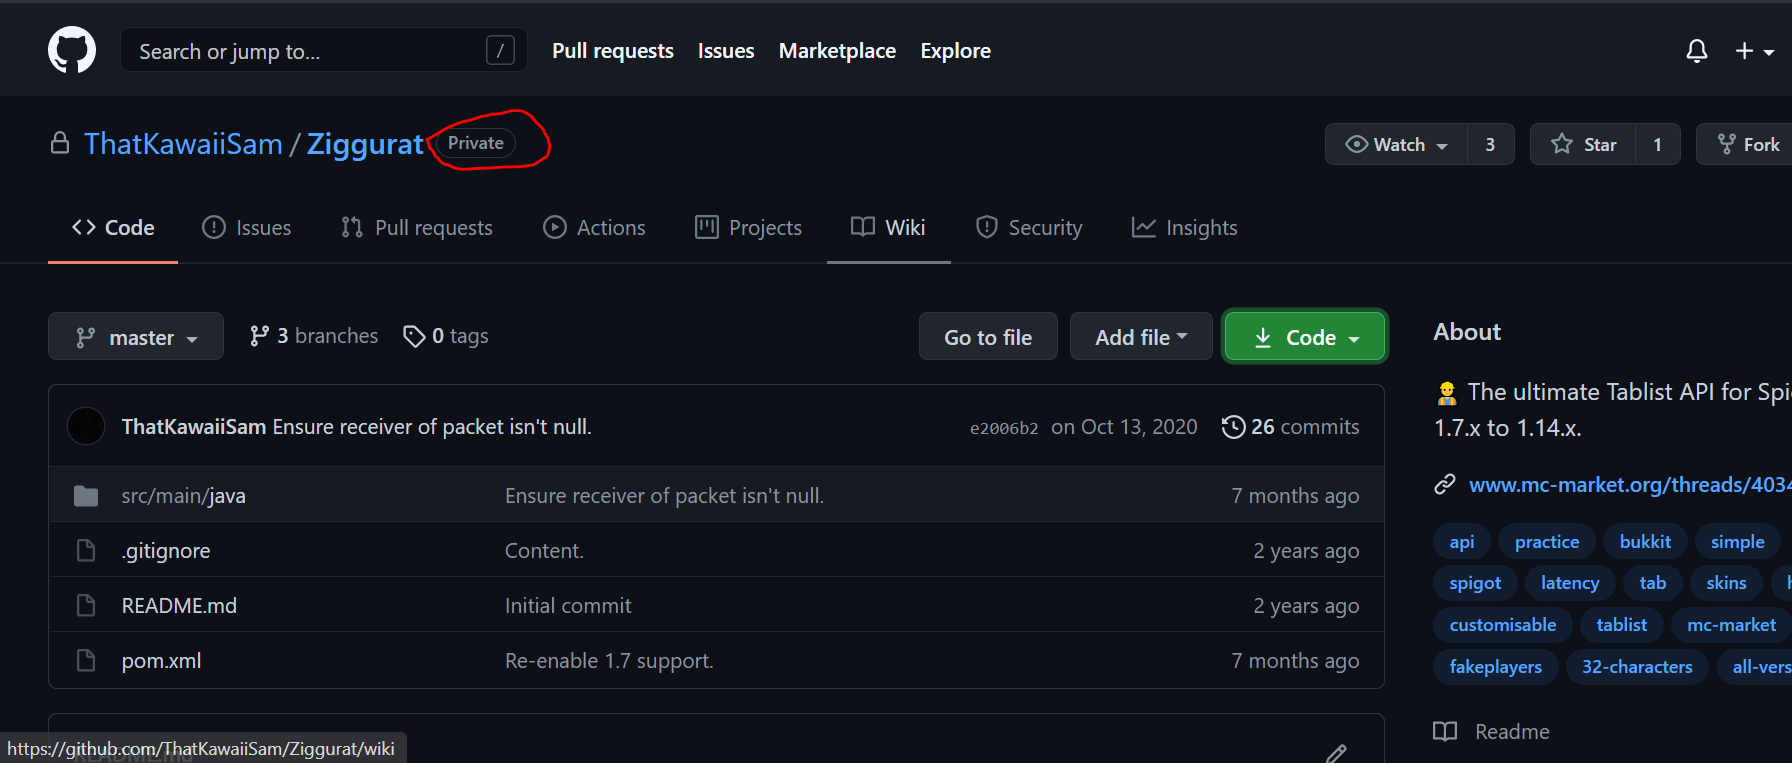Open ThatKawaiiSam commit author name link
The width and height of the screenshot is (1792, 763).
click(x=194, y=427)
